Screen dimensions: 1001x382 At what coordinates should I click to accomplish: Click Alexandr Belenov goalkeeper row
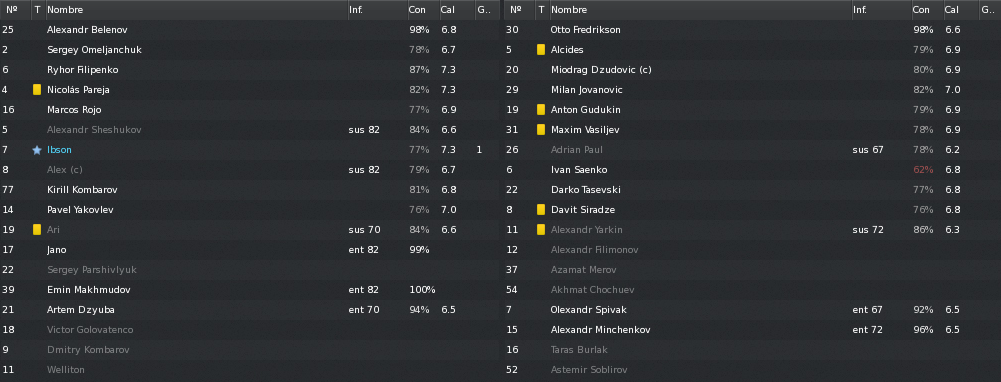250,30
